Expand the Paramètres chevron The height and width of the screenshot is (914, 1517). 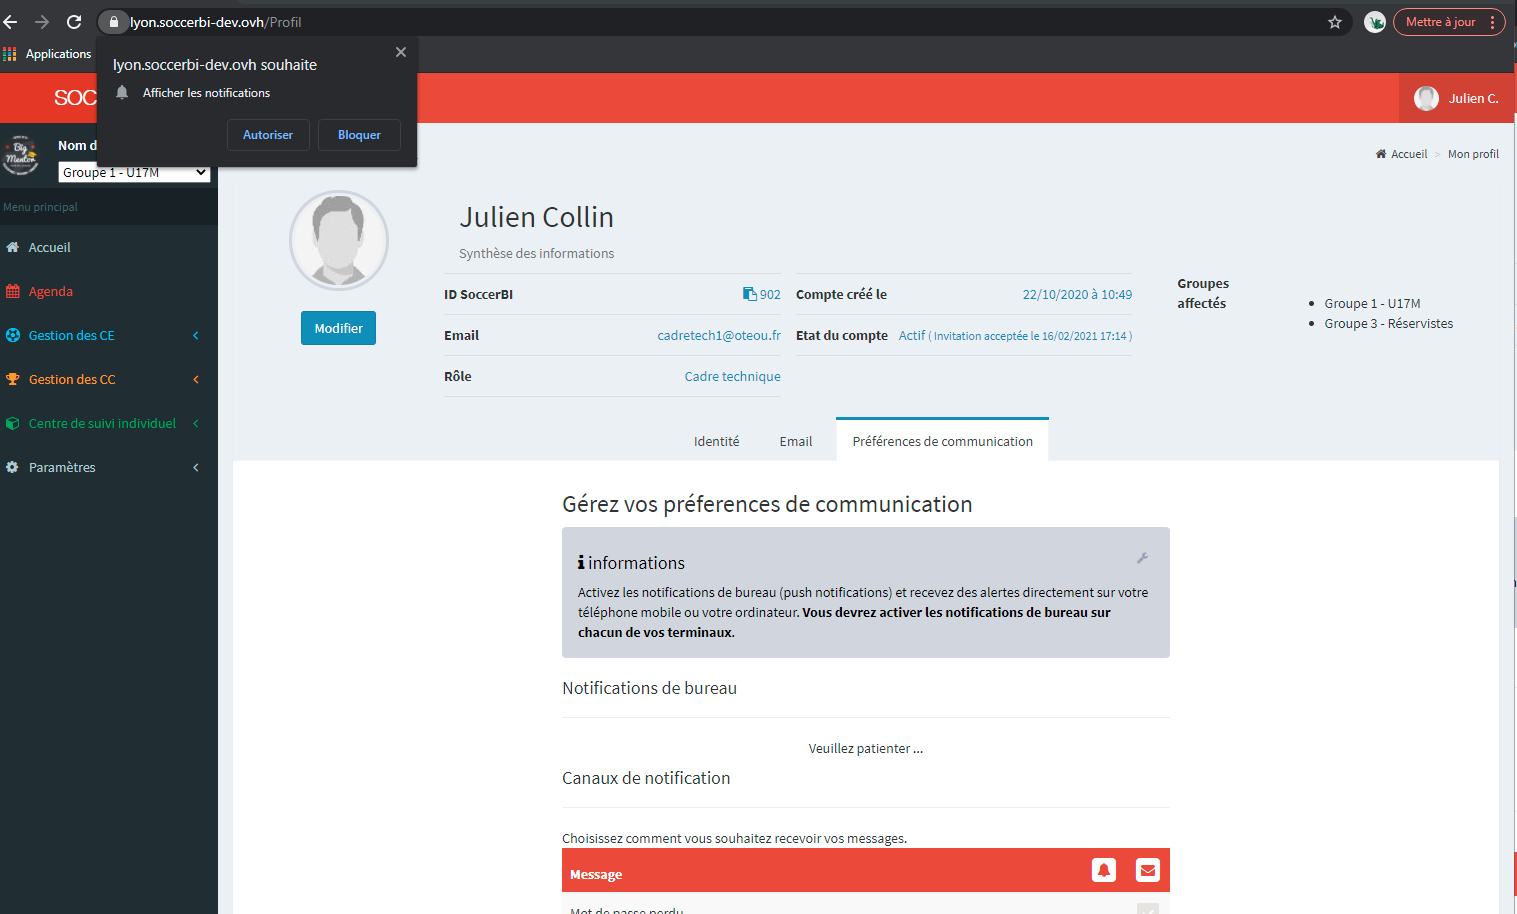click(x=196, y=467)
